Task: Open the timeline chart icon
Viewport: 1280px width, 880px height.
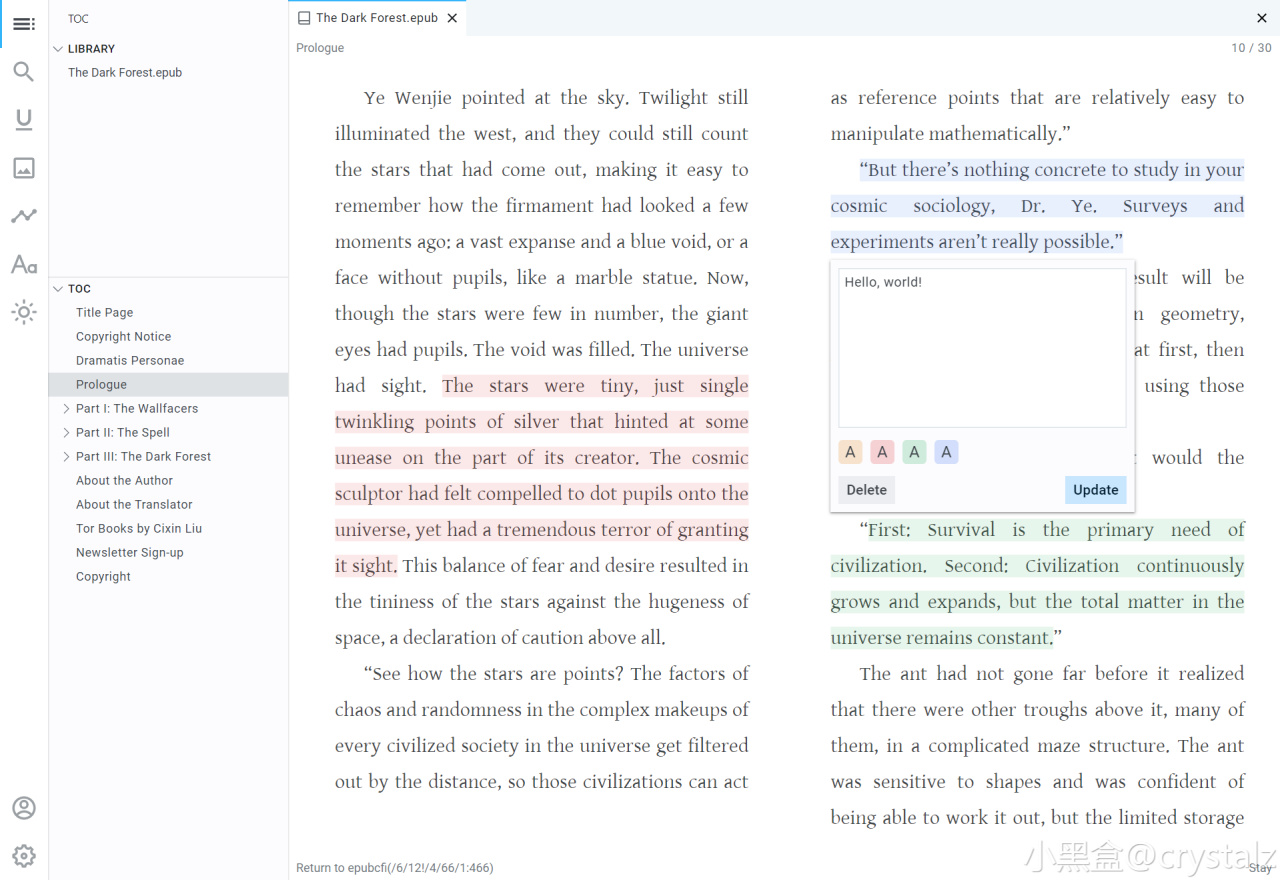Action: (24, 216)
